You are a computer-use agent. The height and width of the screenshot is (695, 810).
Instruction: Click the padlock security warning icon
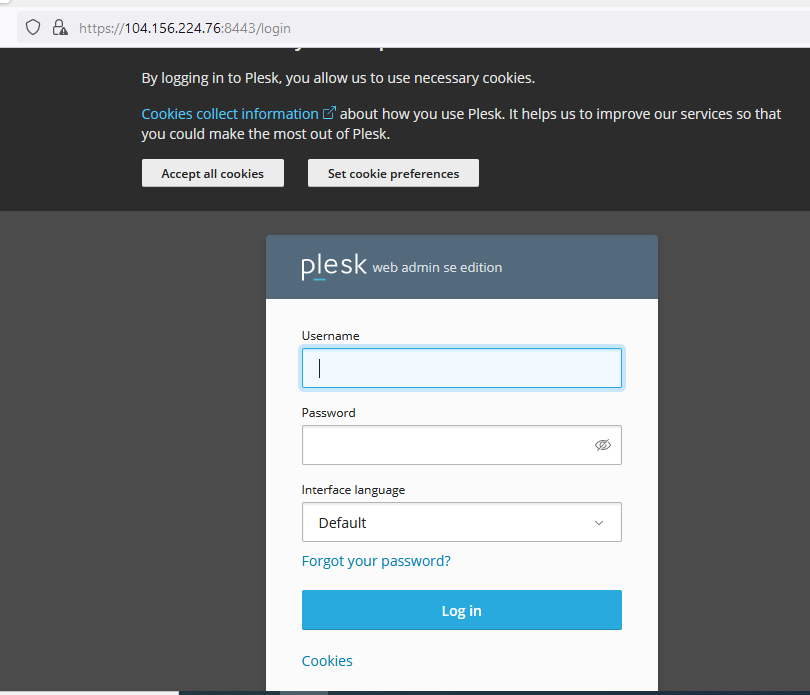(x=60, y=27)
